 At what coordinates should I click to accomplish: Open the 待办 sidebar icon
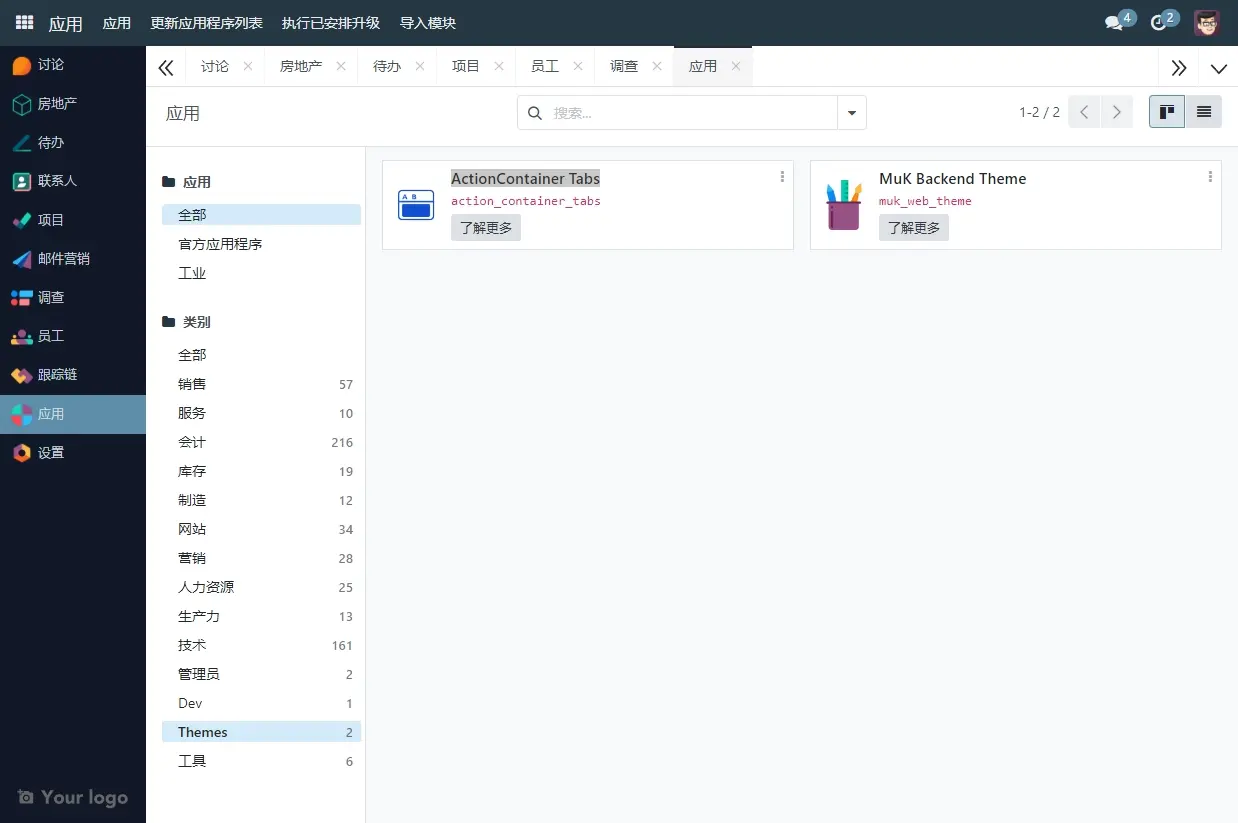pyautogui.click(x=22, y=143)
